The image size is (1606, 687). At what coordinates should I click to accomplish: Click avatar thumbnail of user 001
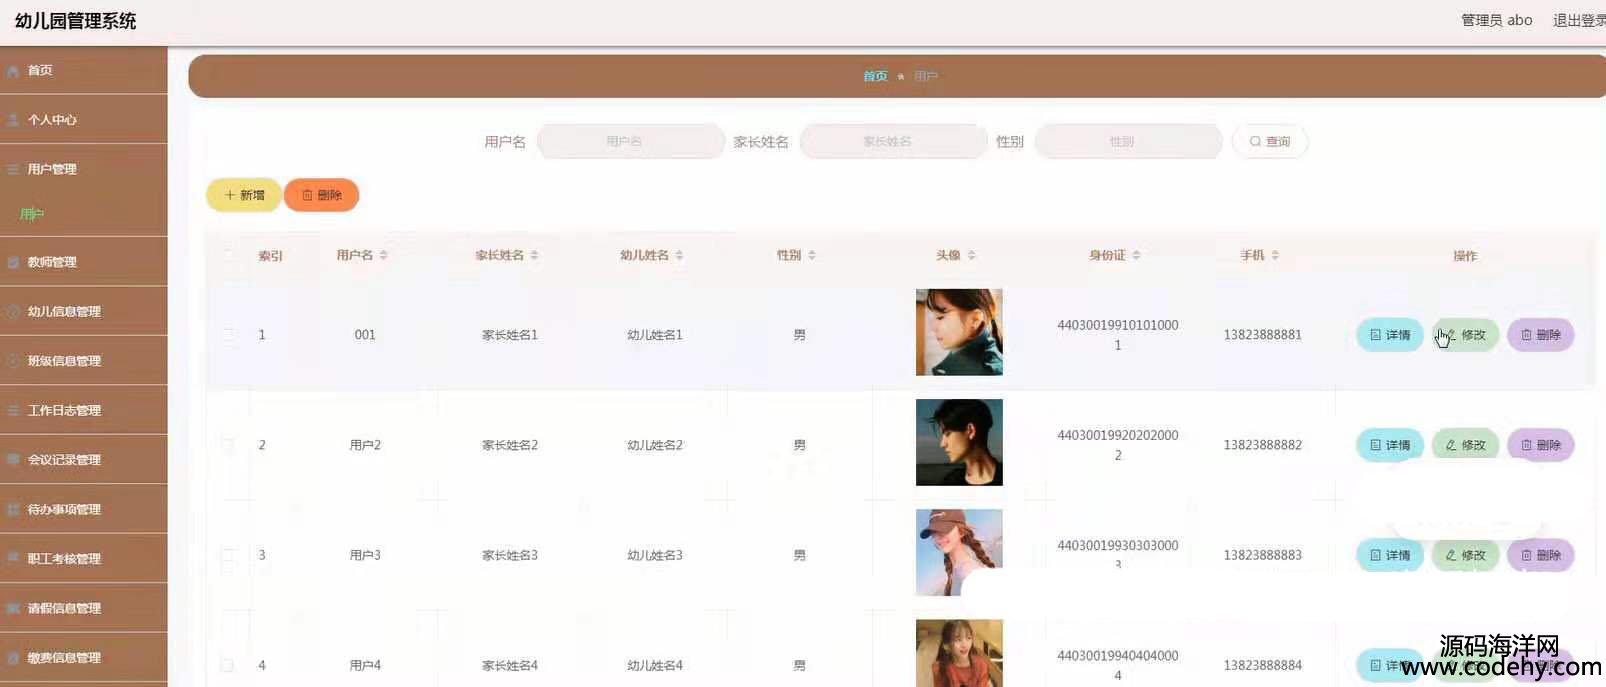959,332
